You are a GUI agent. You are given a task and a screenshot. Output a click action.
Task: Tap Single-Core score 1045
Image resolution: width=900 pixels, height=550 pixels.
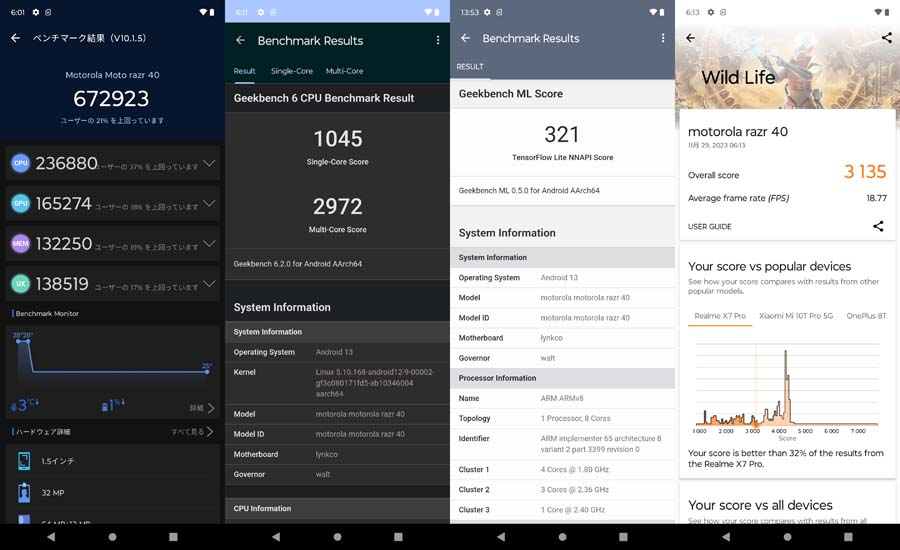(338, 138)
